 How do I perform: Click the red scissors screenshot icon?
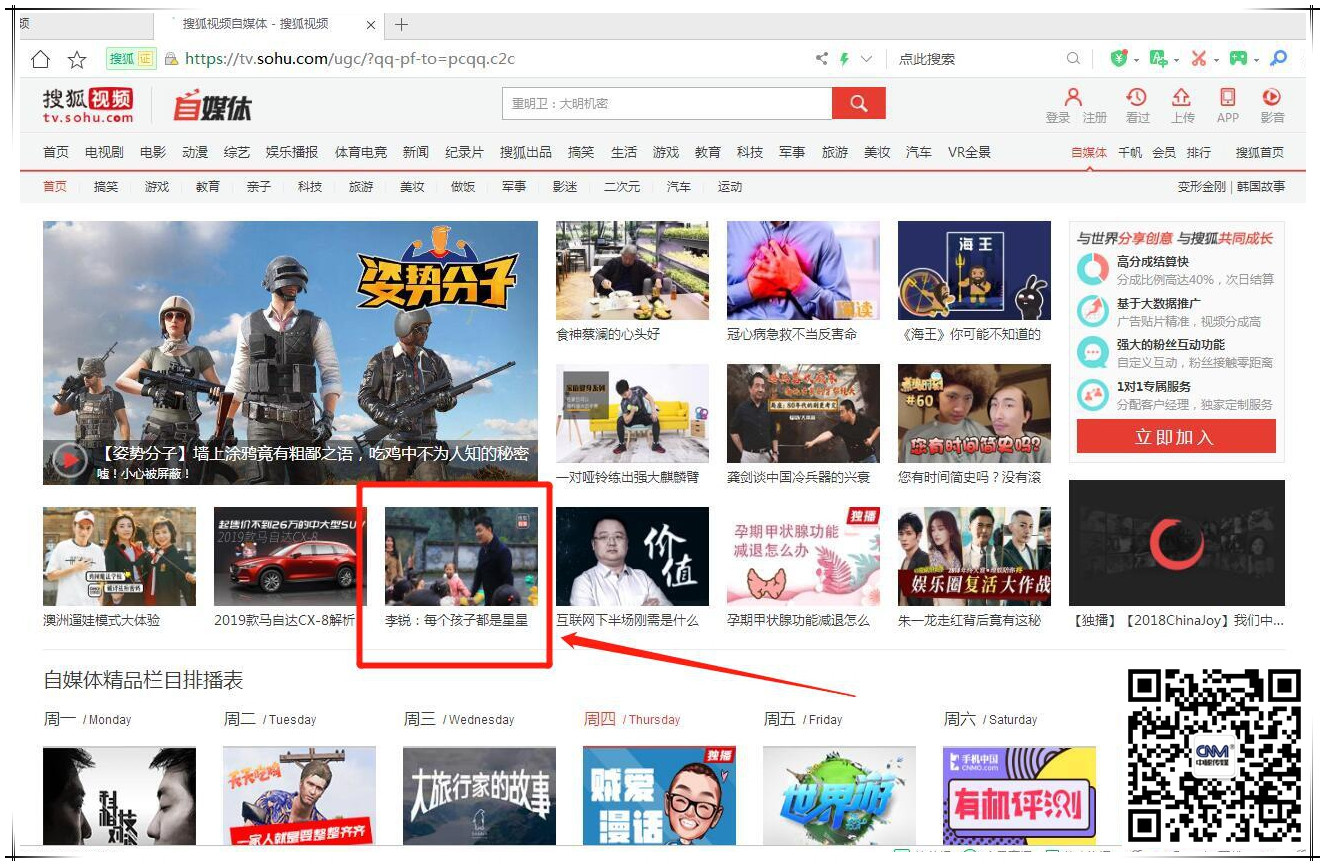pyautogui.click(x=1198, y=59)
